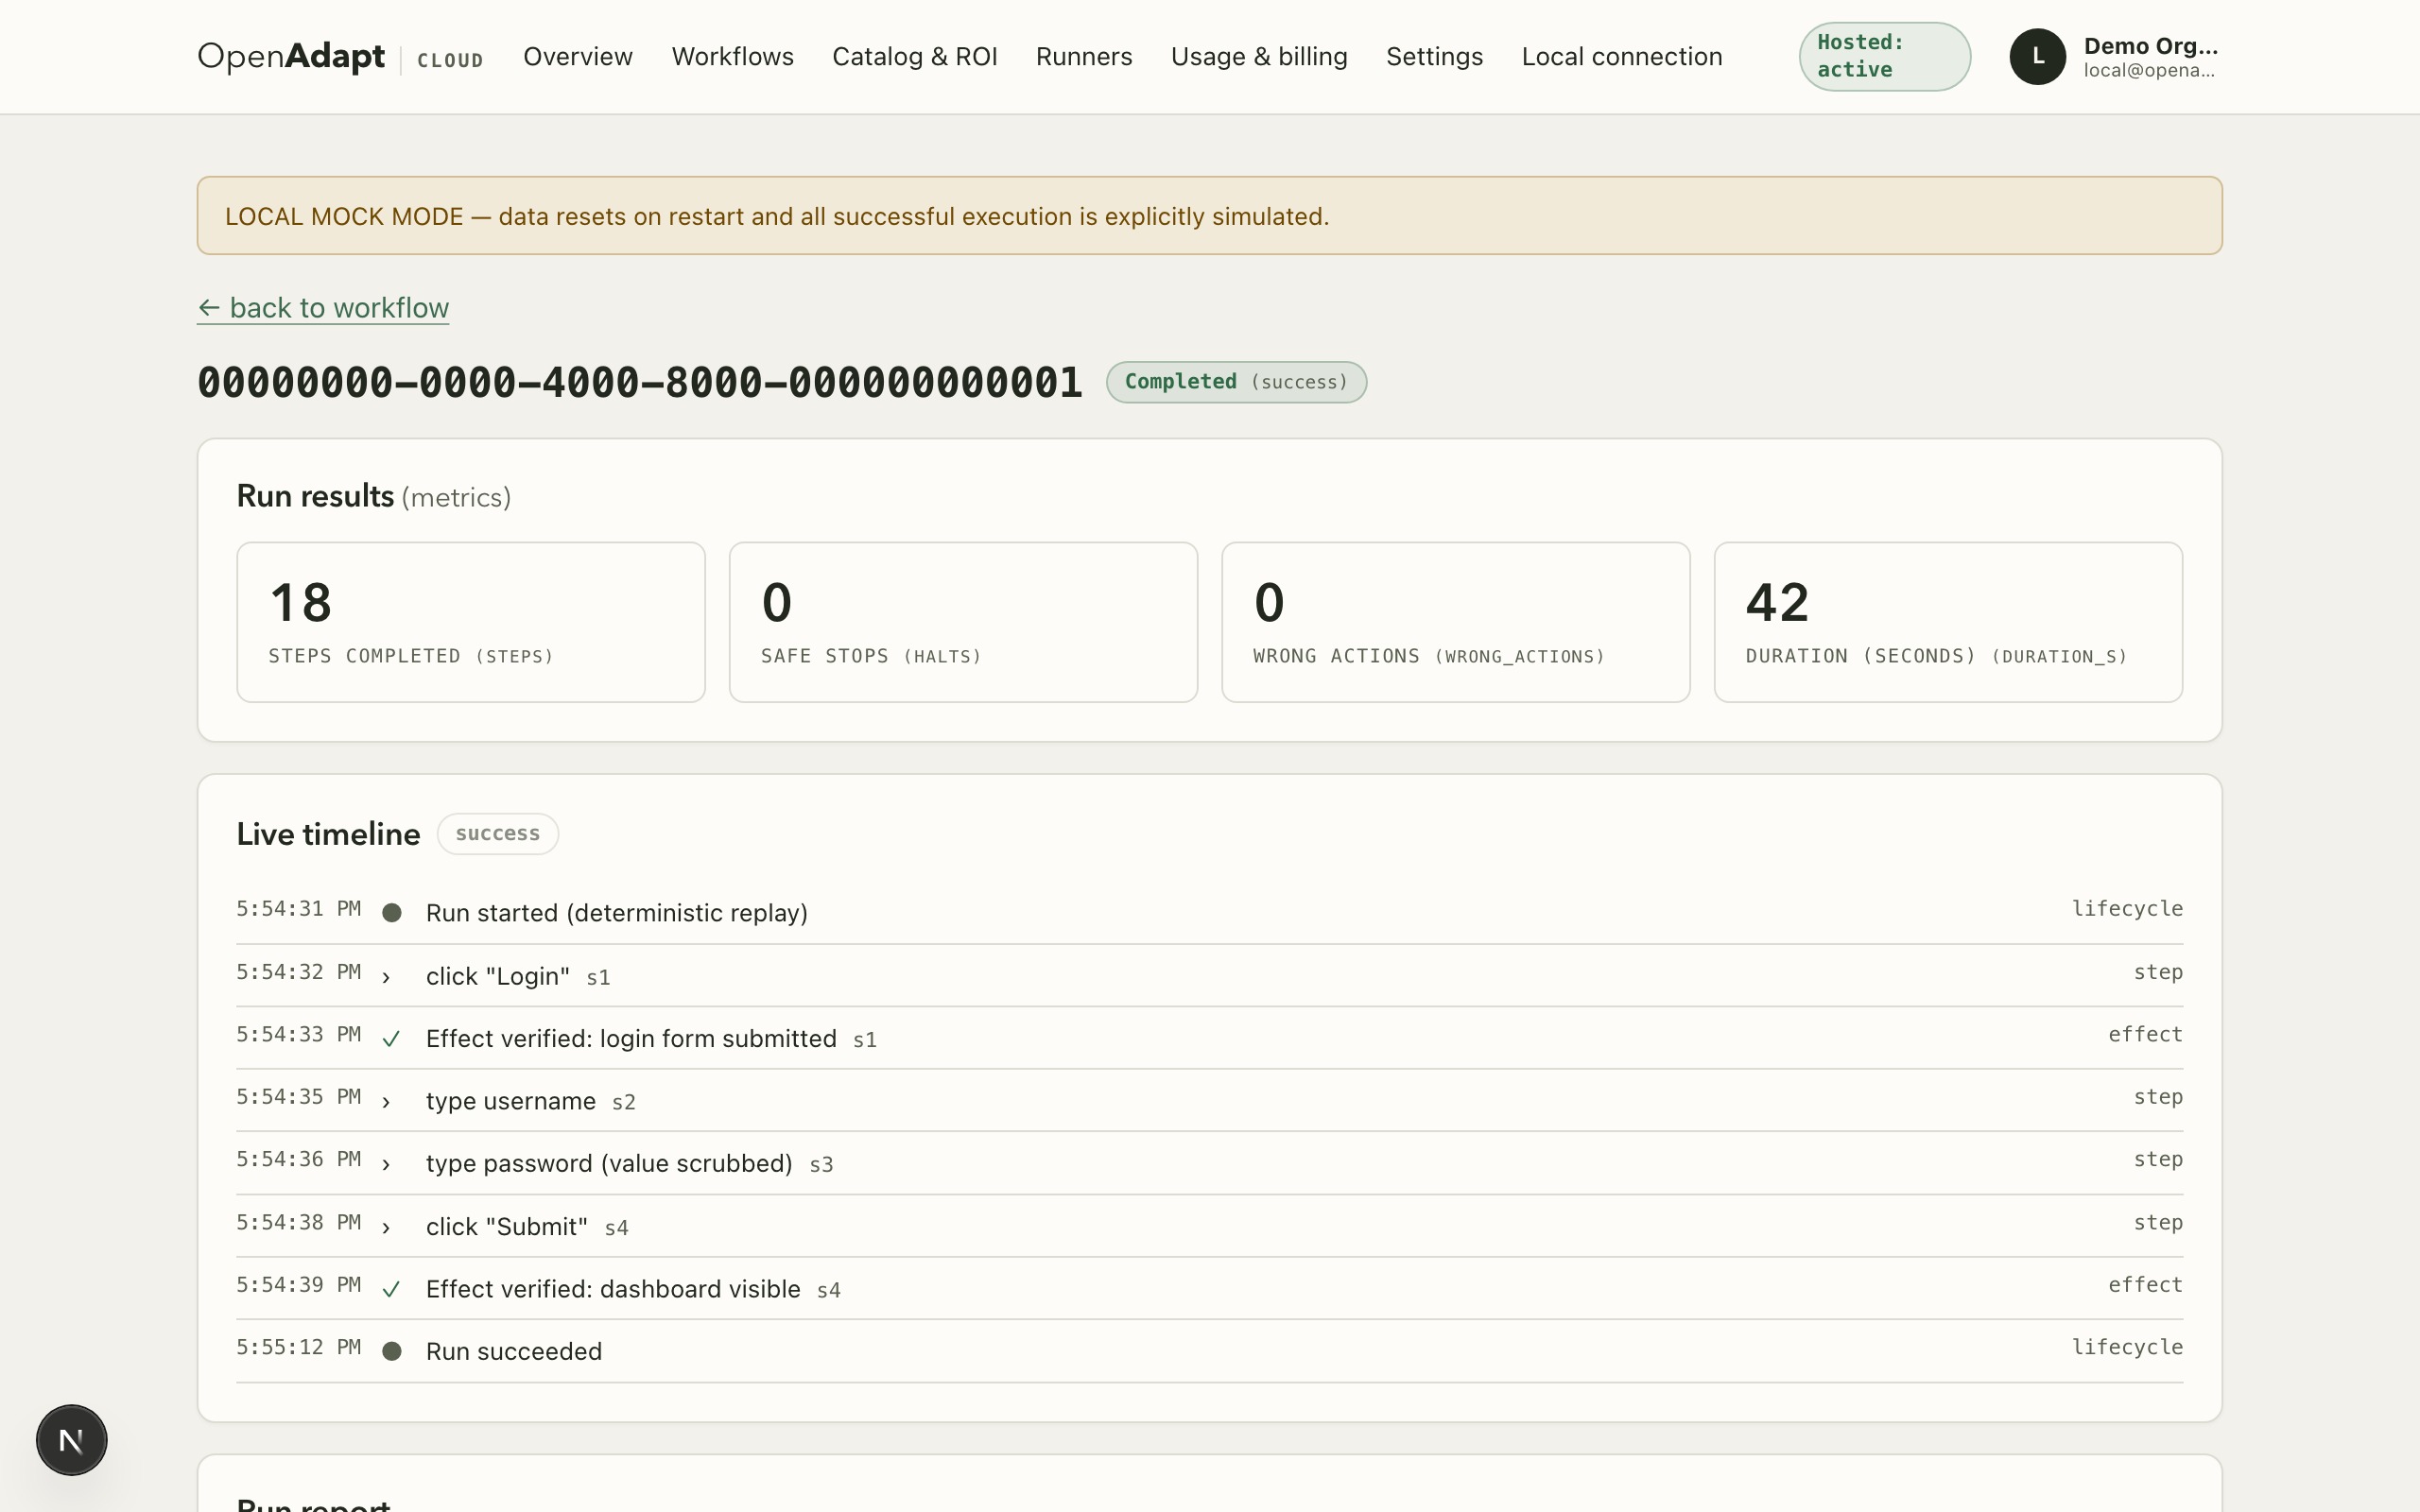Click effect tag on dashboard visible row
The image size is (2420, 1512).
[2145, 1285]
